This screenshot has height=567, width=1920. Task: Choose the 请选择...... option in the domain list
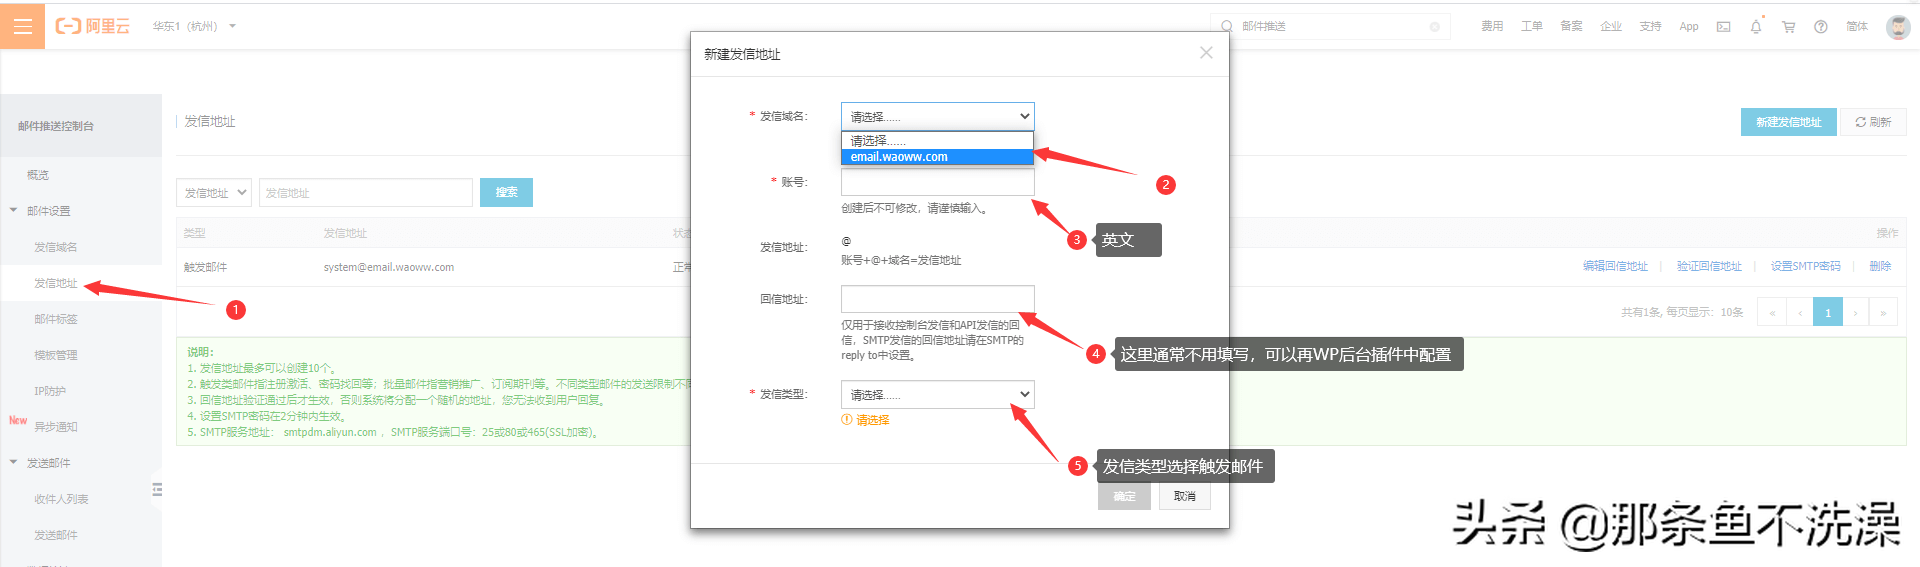(x=937, y=141)
